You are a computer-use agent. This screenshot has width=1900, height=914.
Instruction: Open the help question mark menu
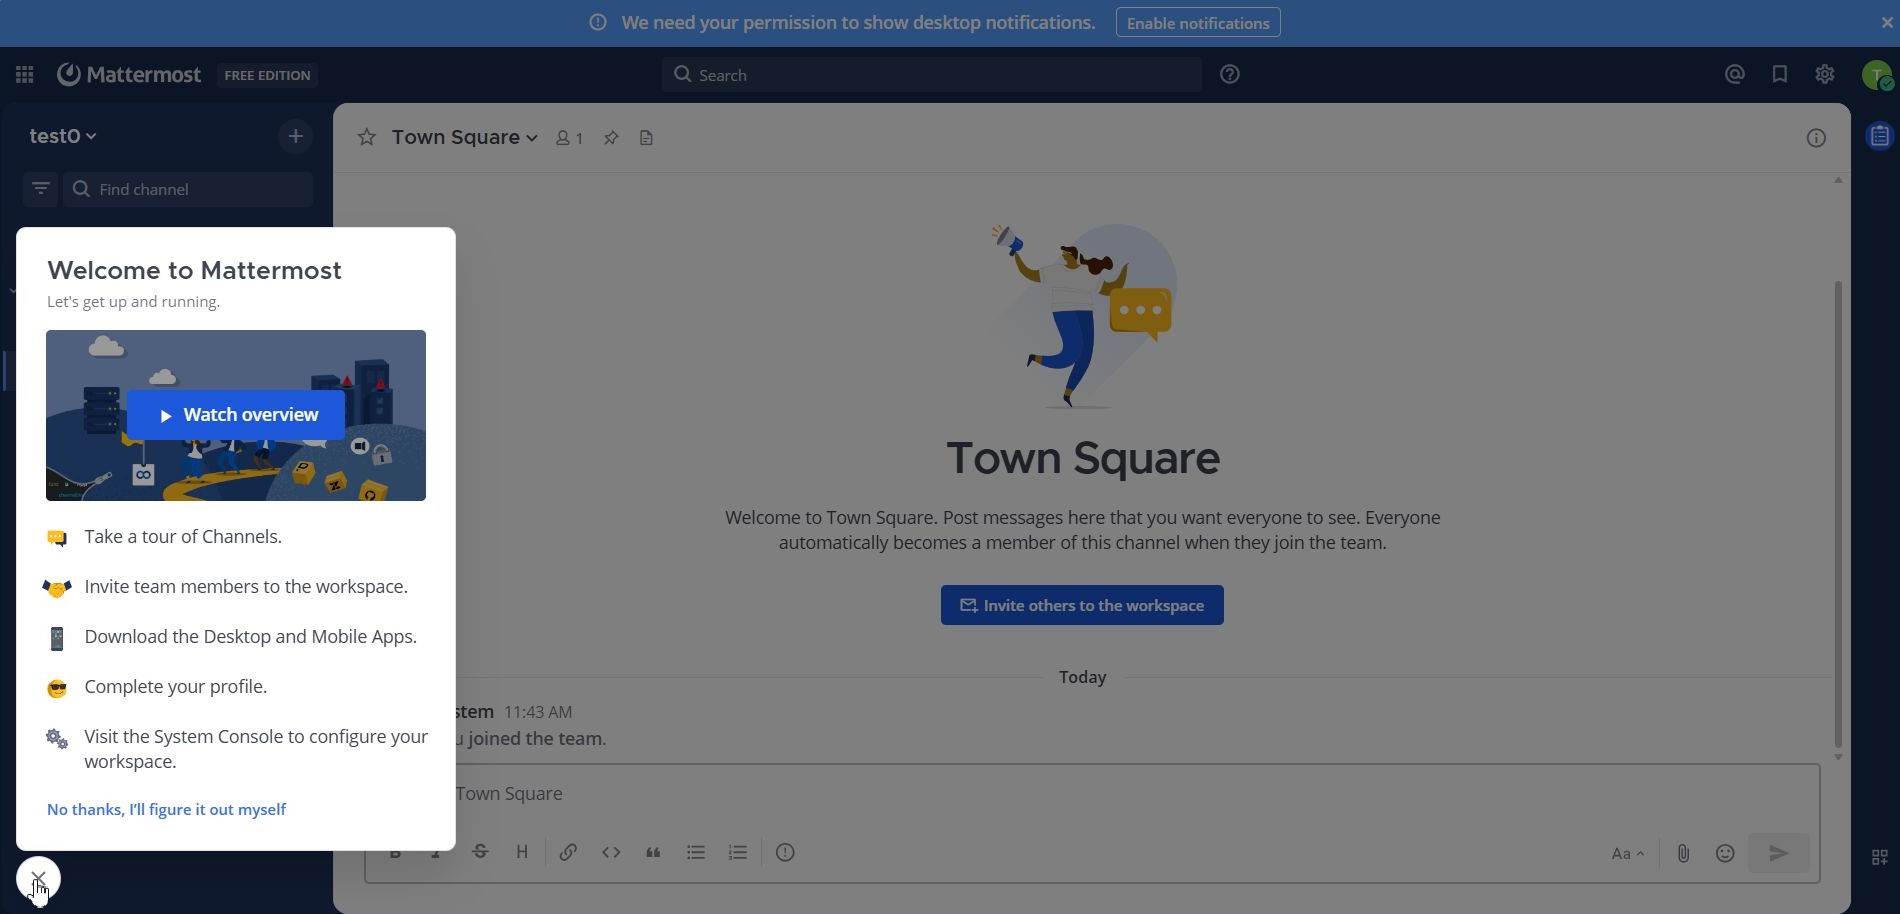[1230, 74]
